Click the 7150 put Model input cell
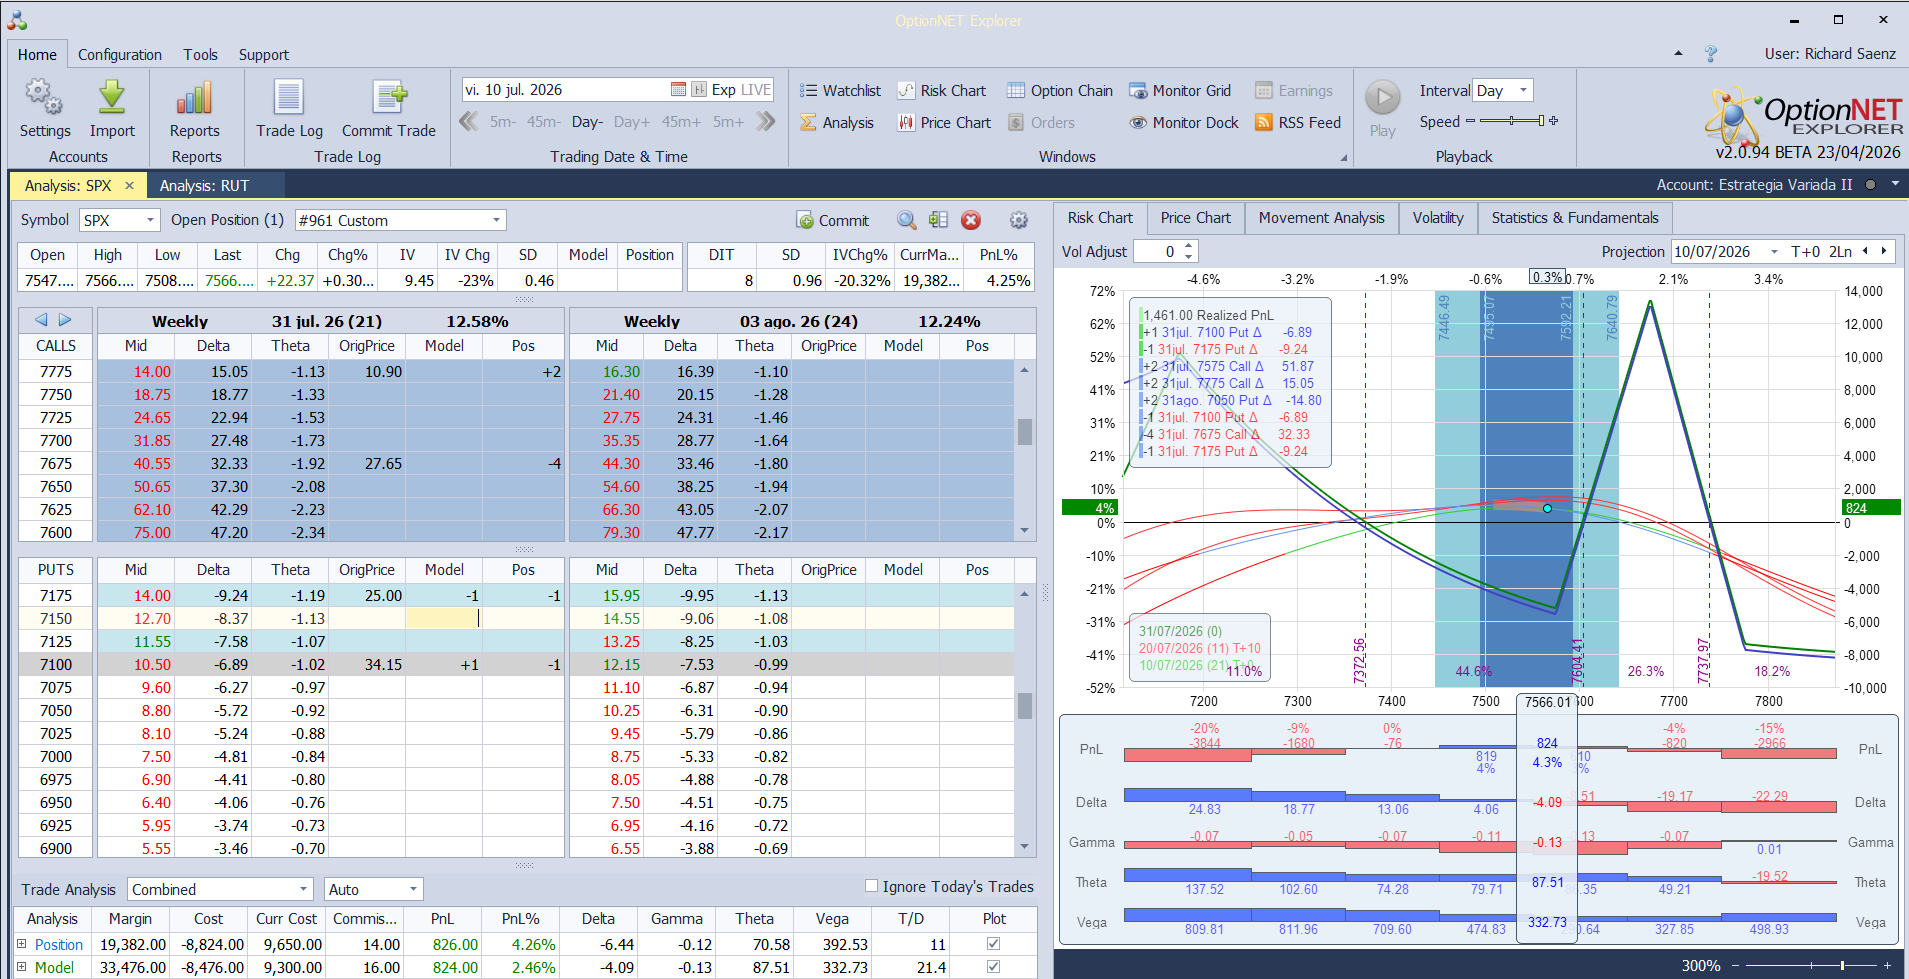This screenshot has height=979, width=1909. [x=443, y=619]
